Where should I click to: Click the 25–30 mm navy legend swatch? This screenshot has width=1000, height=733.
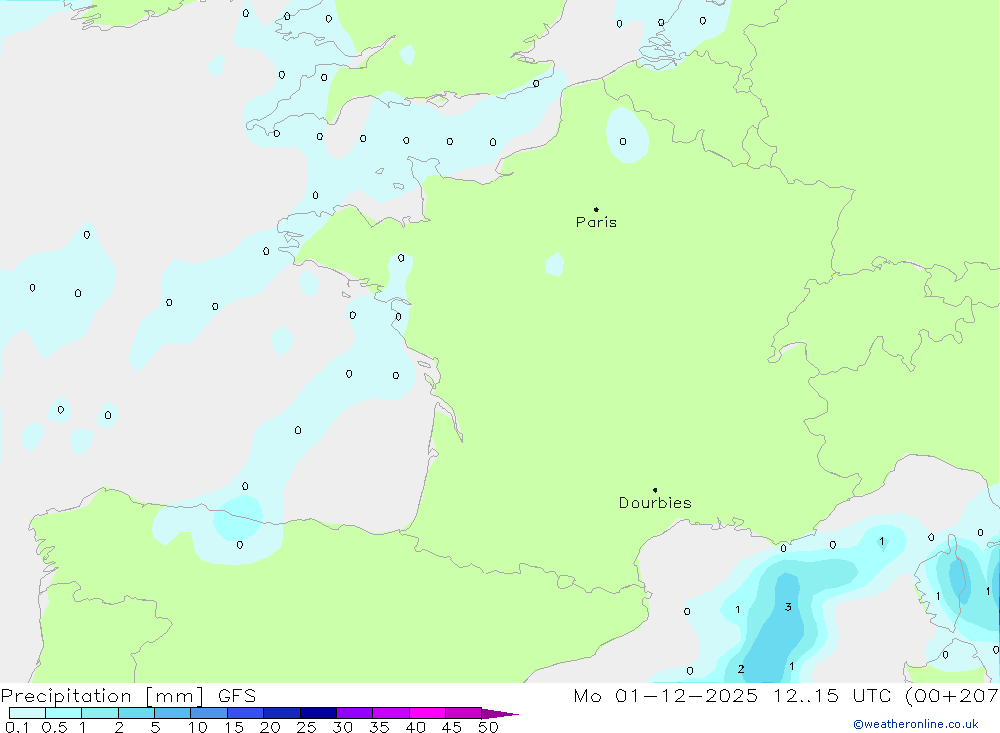click(318, 713)
